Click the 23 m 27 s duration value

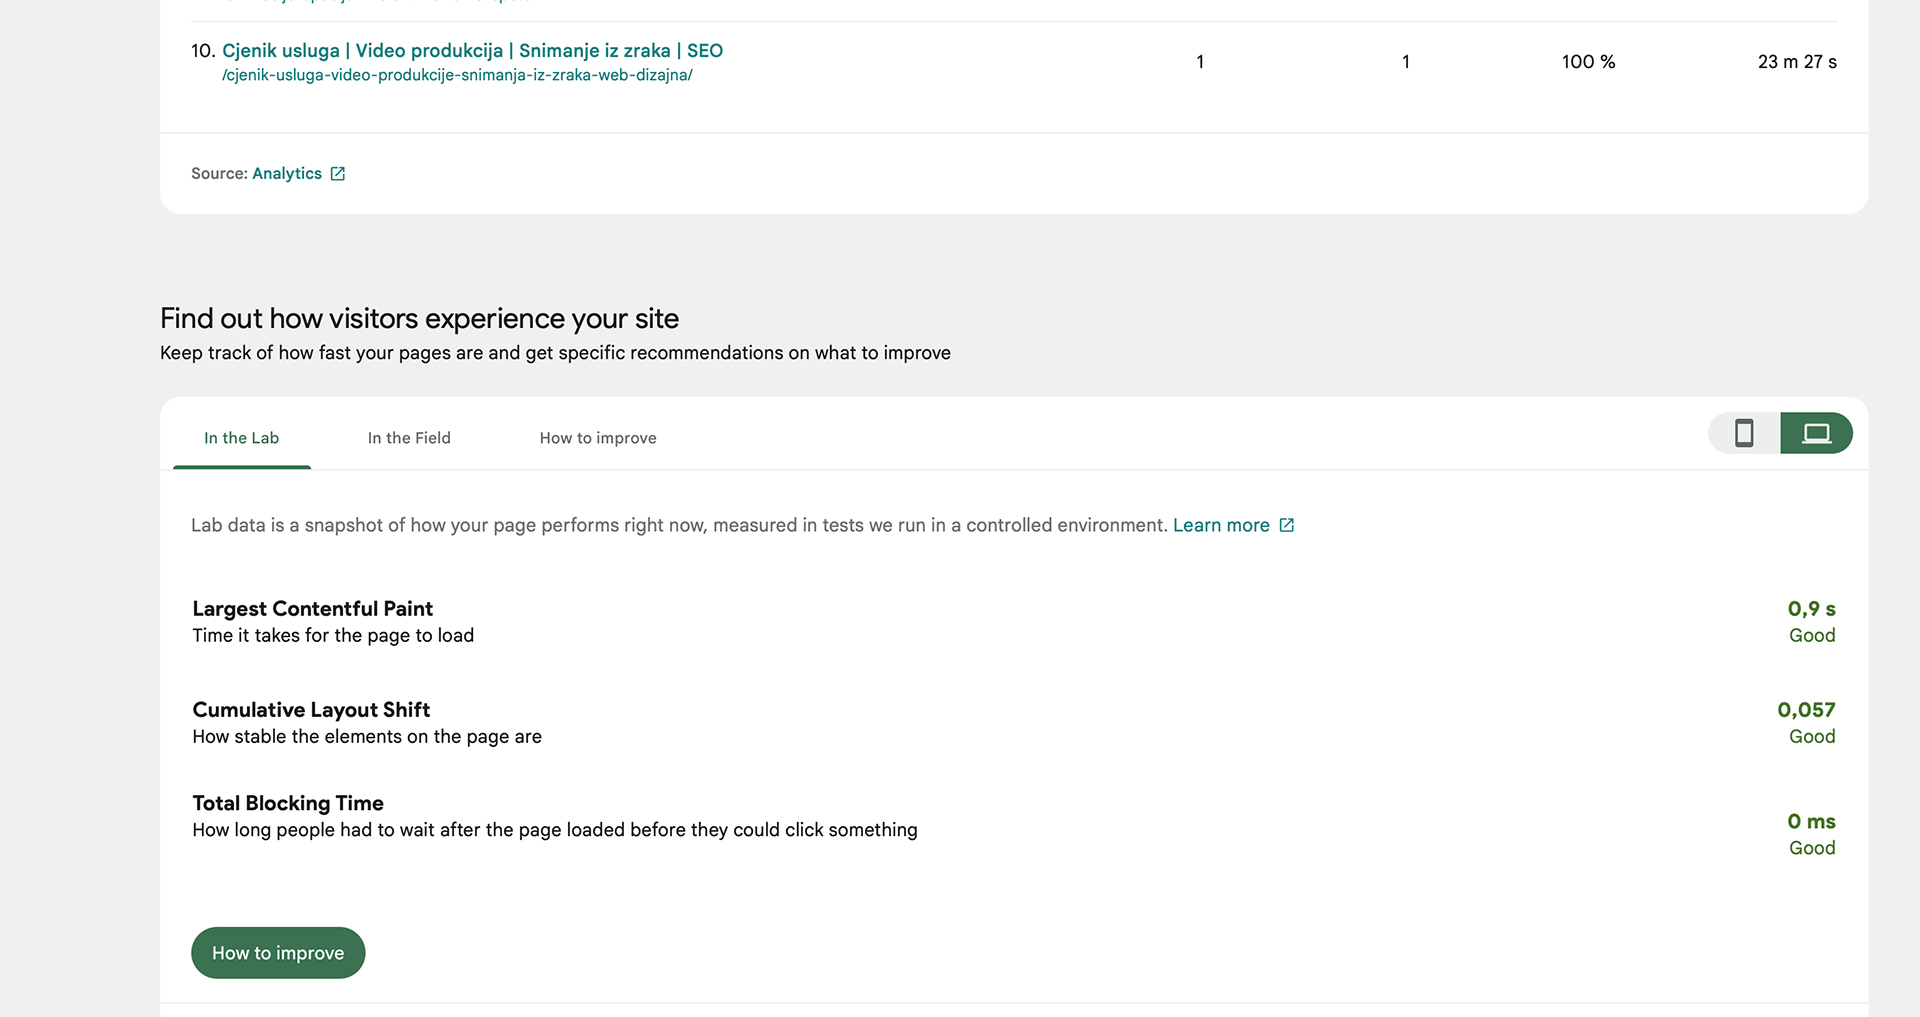[1797, 62]
